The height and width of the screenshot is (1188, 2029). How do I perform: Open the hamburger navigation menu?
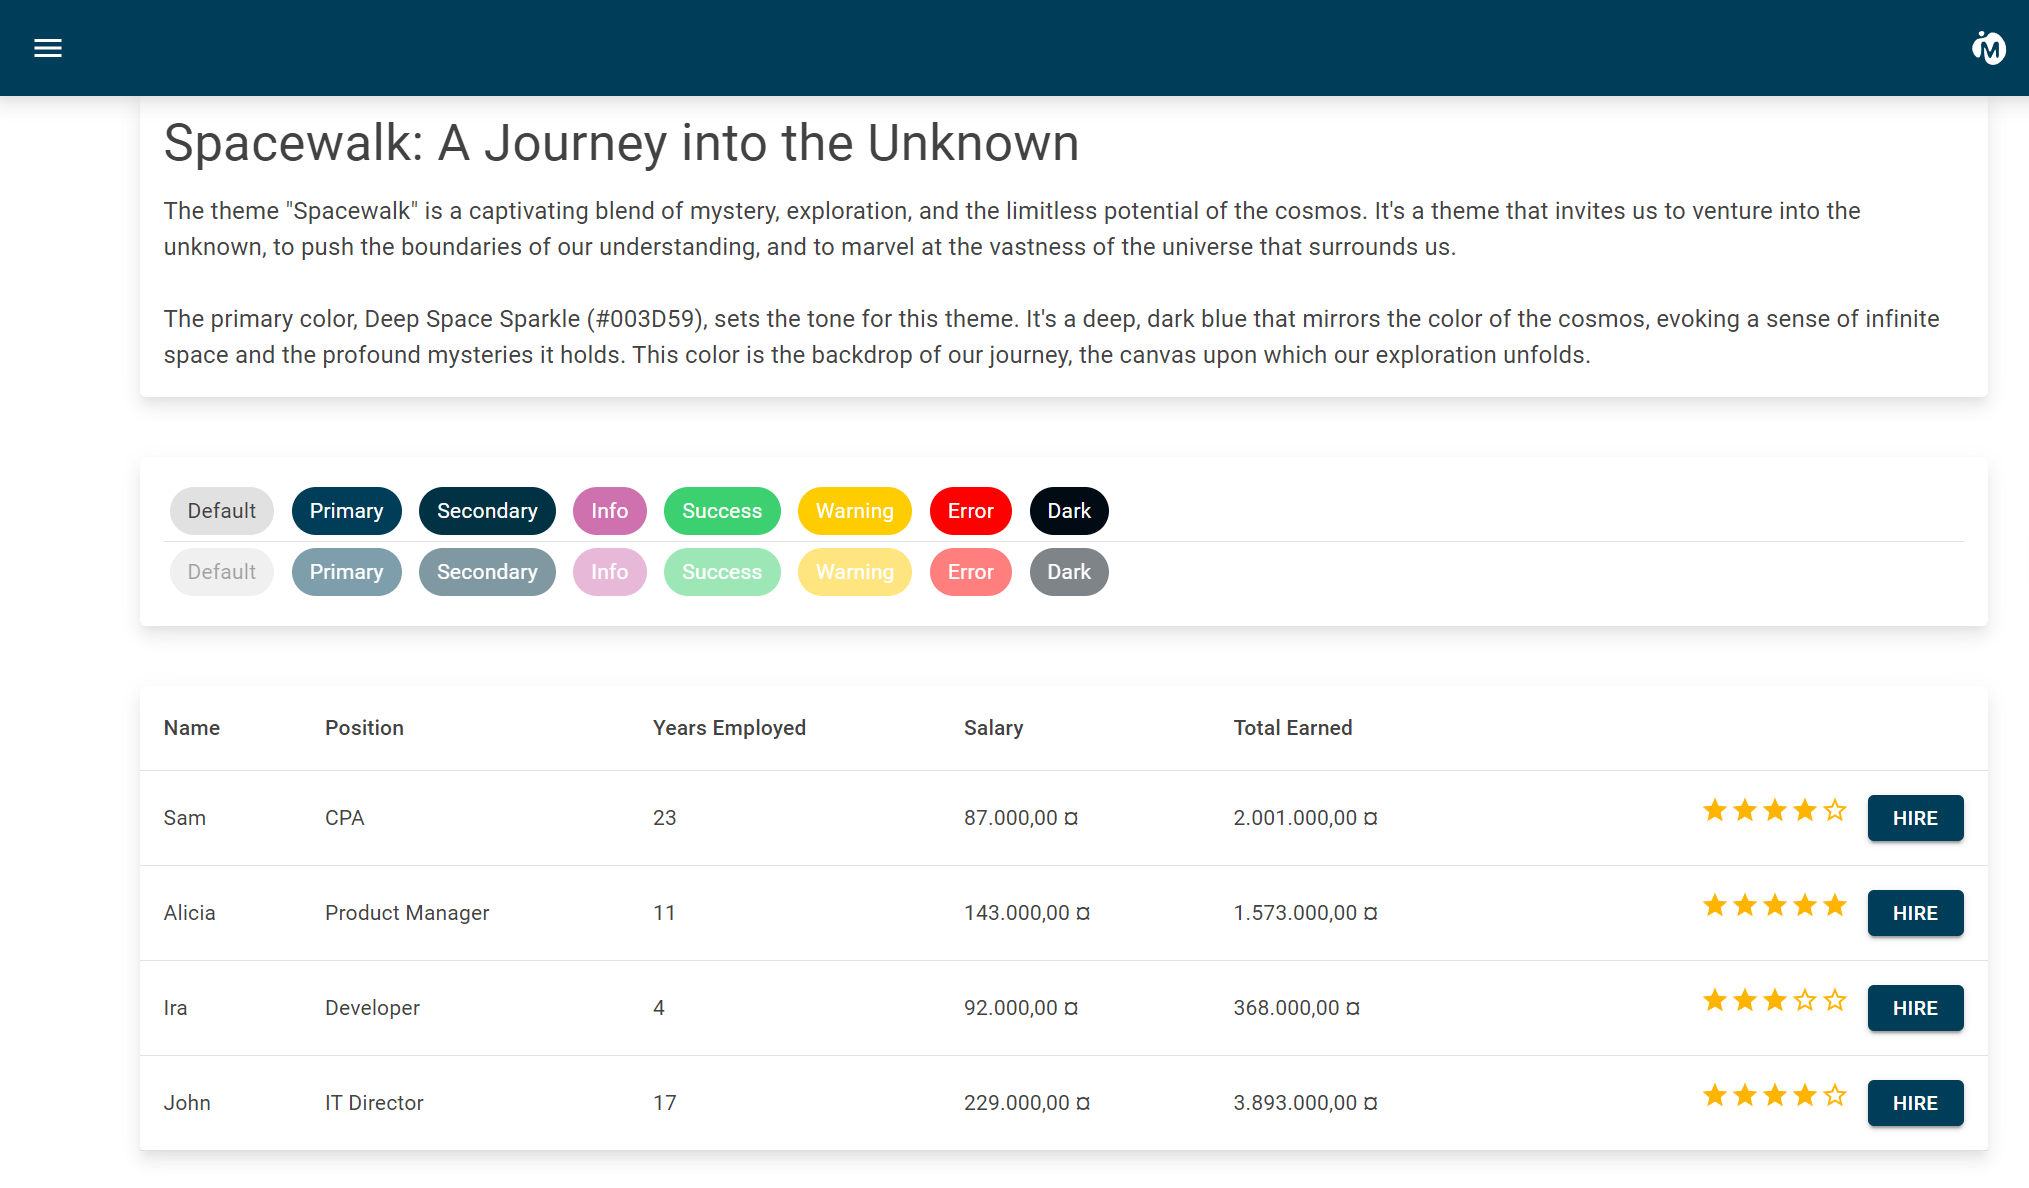tap(48, 48)
